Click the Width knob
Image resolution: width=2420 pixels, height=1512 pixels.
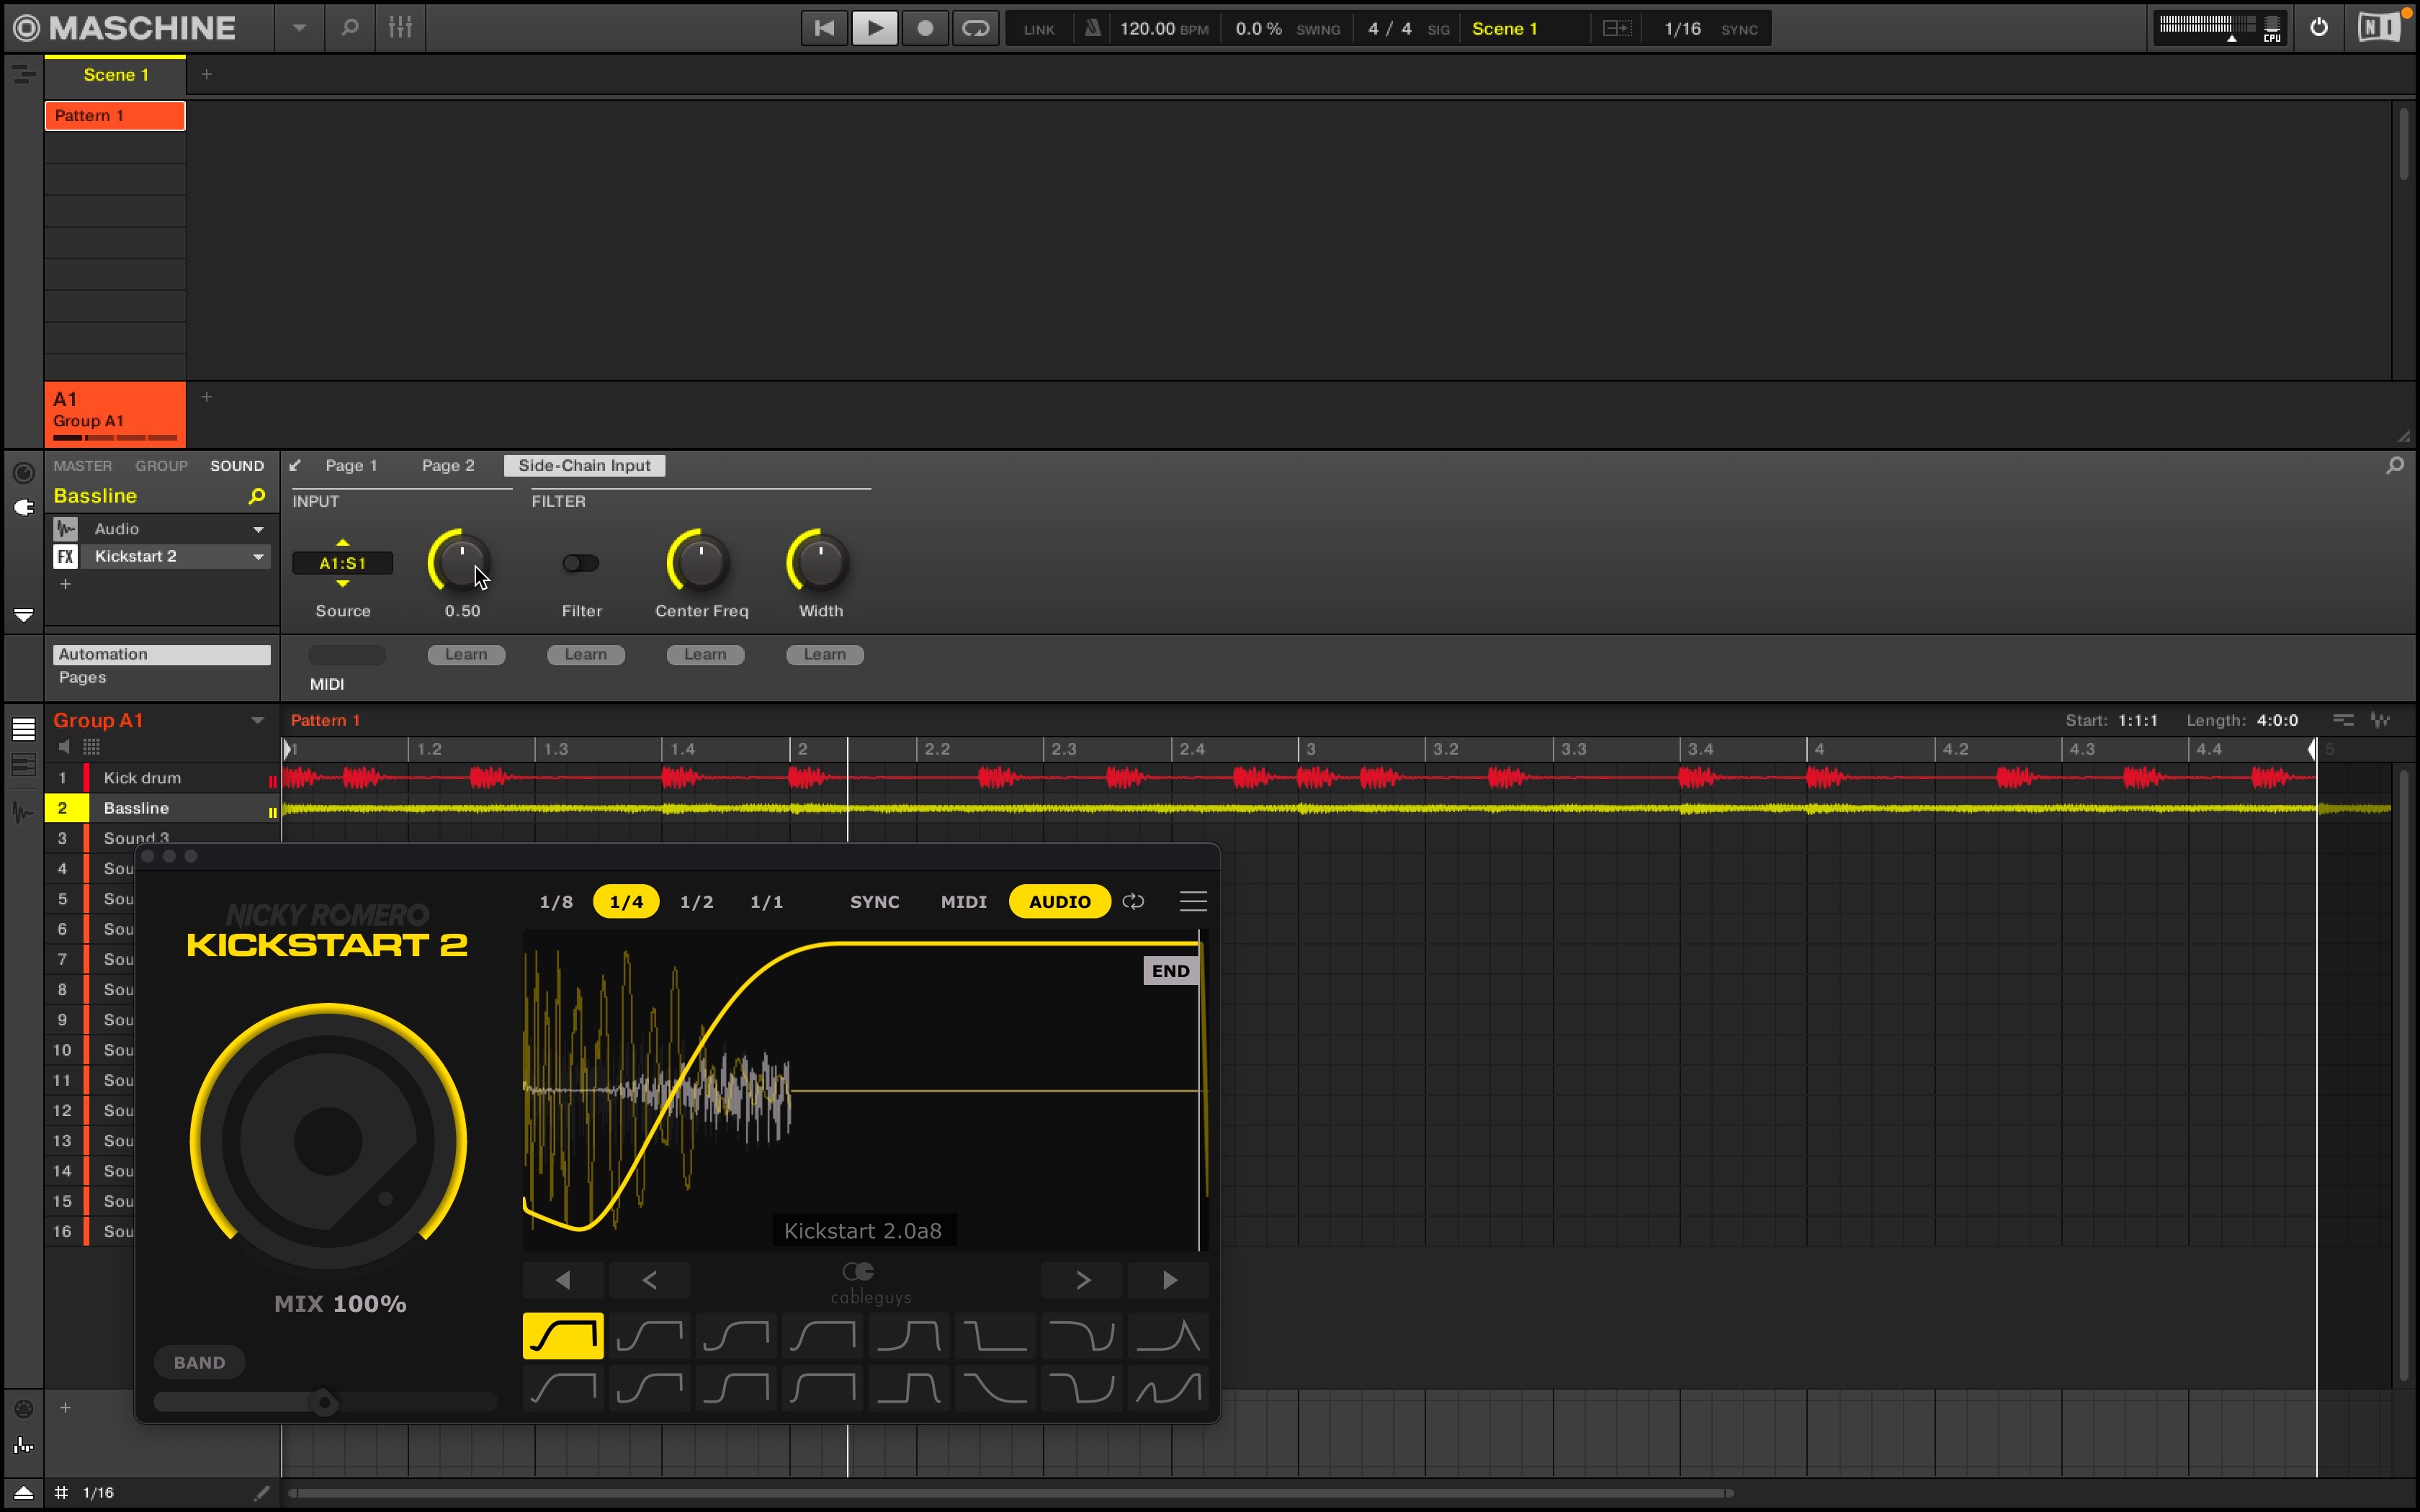(x=820, y=563)
